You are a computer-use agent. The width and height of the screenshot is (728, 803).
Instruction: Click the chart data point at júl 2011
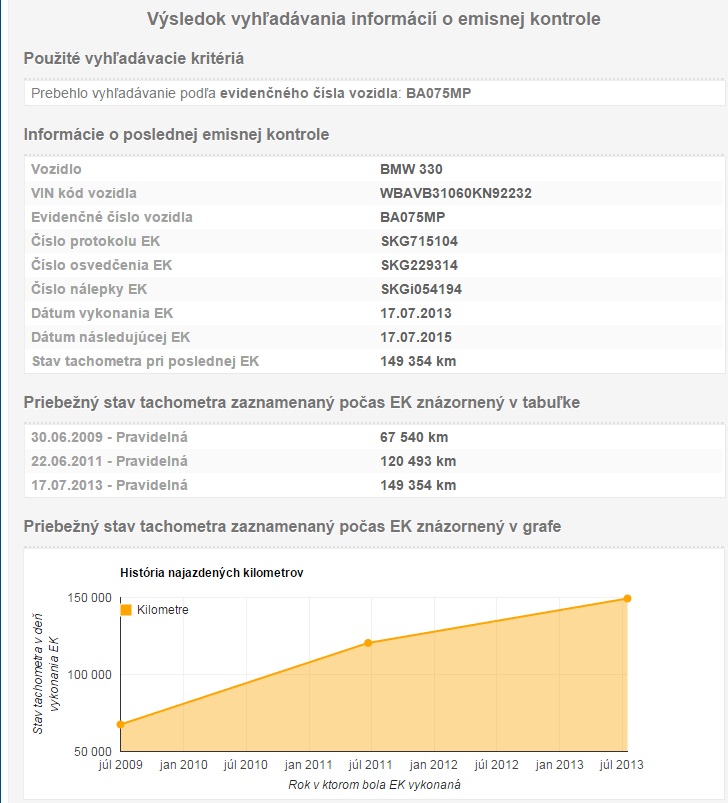[x=368, y=643]
